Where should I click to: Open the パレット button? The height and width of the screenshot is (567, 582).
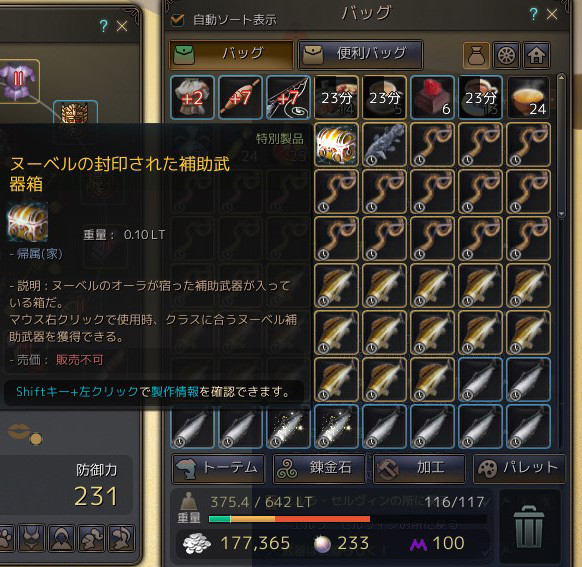(519, 469)
